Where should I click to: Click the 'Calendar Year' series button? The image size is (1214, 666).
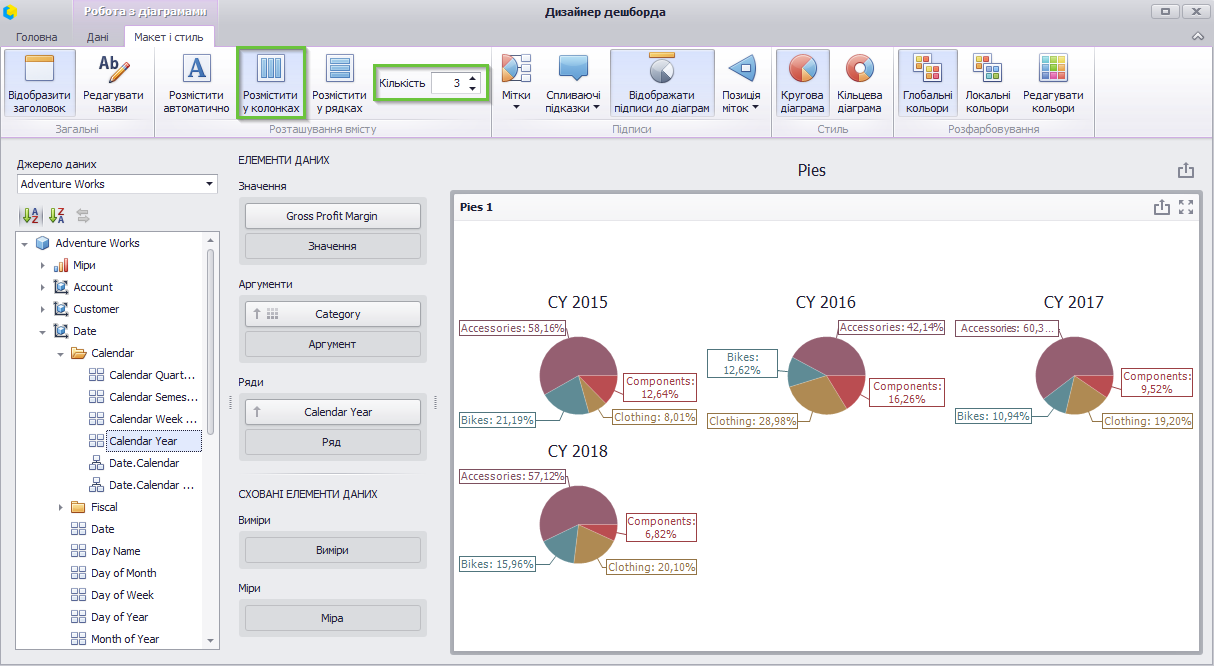click(x=333, y=412)
